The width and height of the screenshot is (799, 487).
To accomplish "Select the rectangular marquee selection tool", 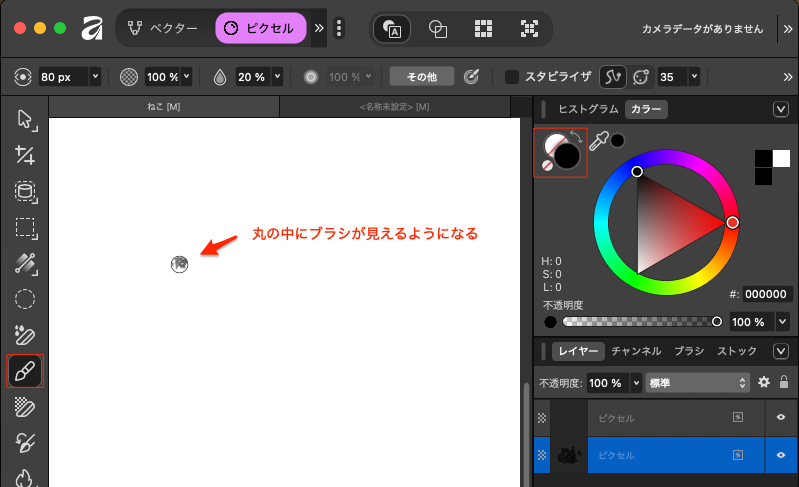I will 25,227.
